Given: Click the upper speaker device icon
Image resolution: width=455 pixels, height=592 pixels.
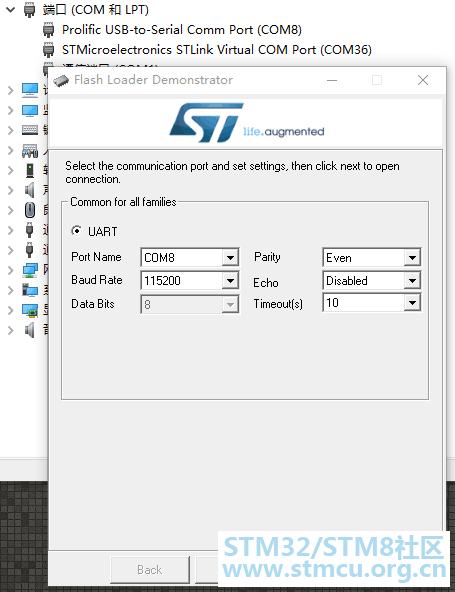Looking at the screenshot, I should [x=30, y=190].
